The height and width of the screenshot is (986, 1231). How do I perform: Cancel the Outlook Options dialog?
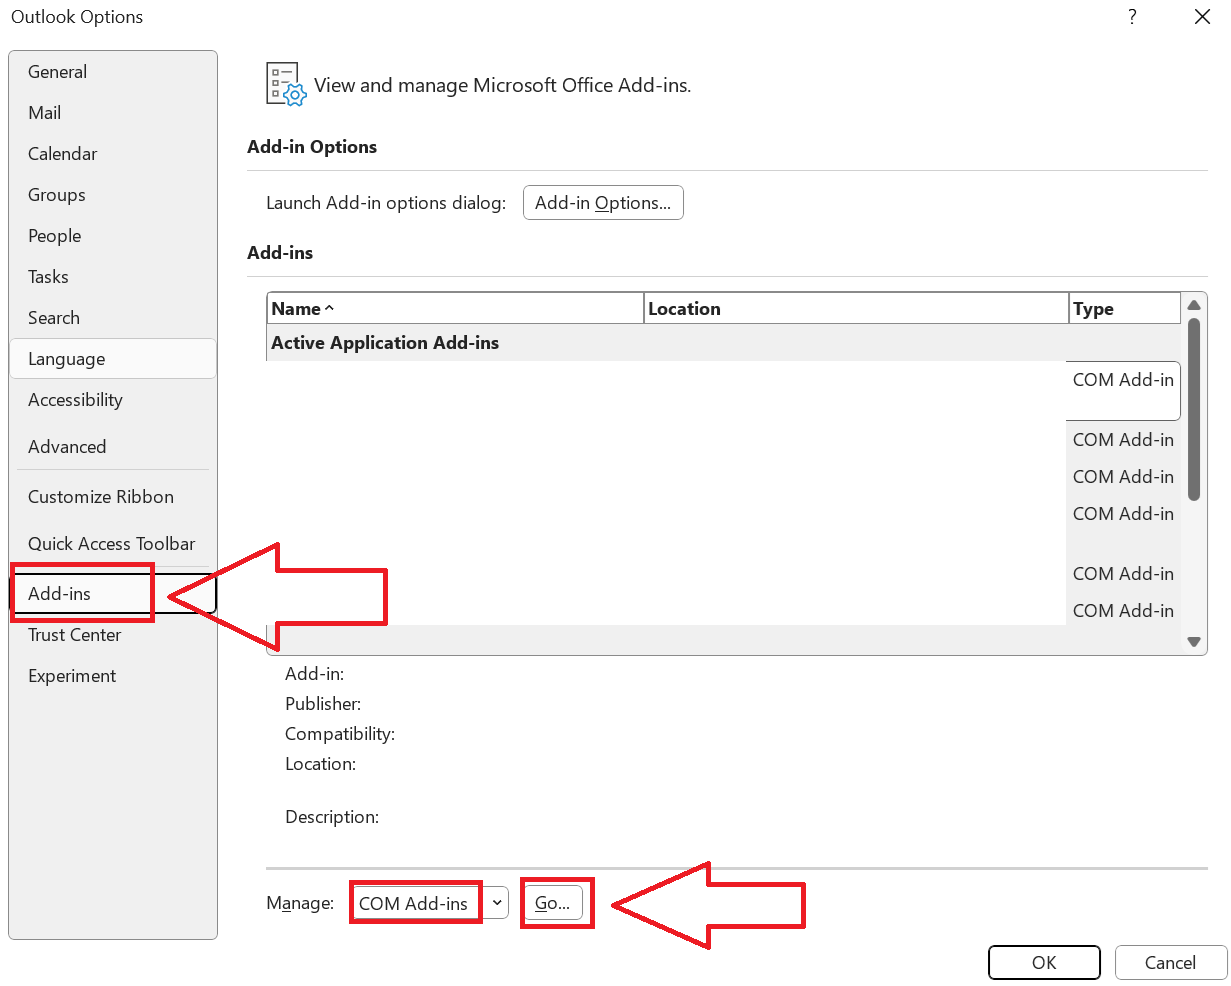click(1170, 963)
